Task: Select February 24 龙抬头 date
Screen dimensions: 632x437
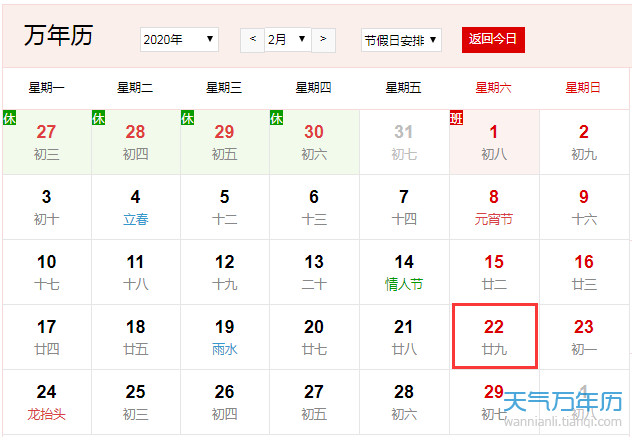Action: [x=47, y=402]
